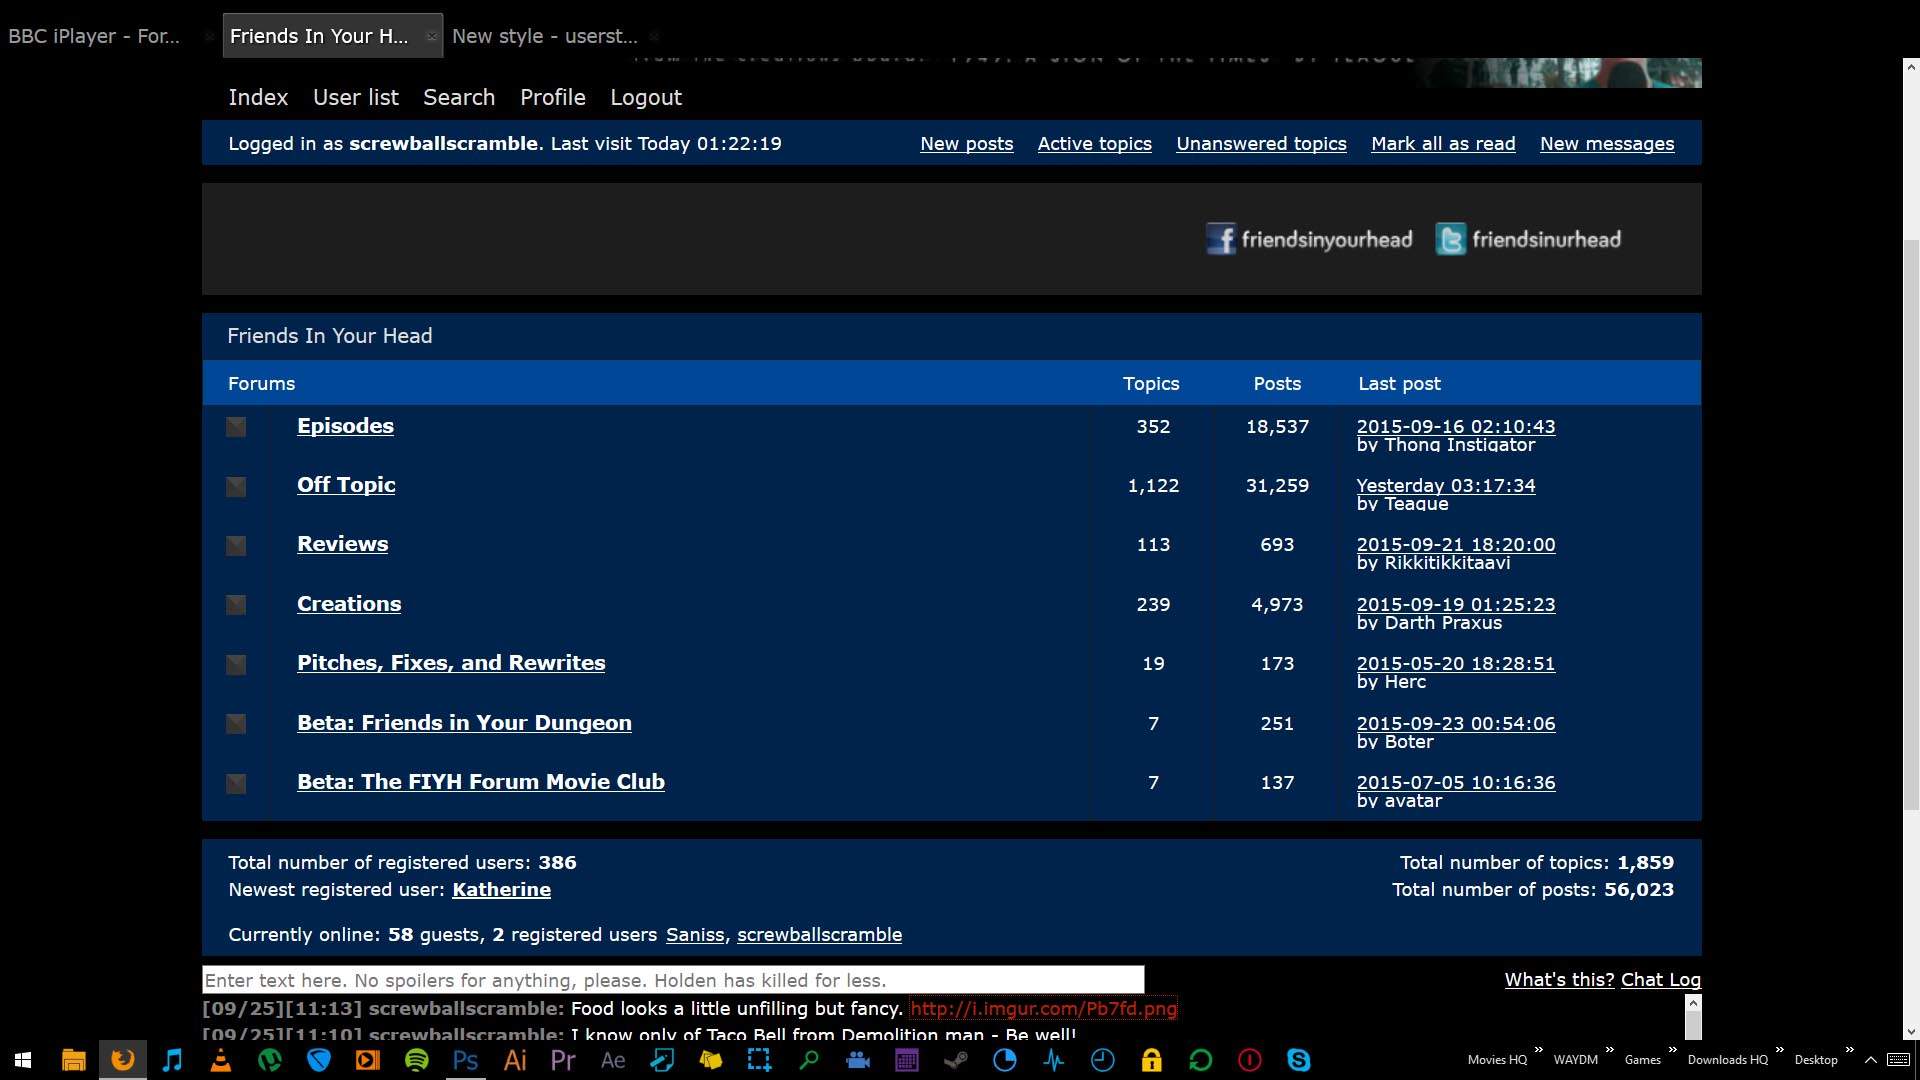Launch Photoshop from the taskbar
The image size is (1920, 1080).
(466, 1060)
